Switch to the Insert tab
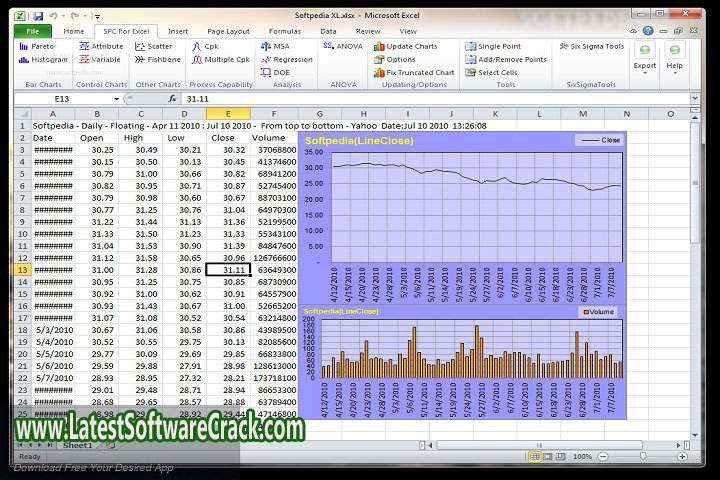 tap(178, 31)
